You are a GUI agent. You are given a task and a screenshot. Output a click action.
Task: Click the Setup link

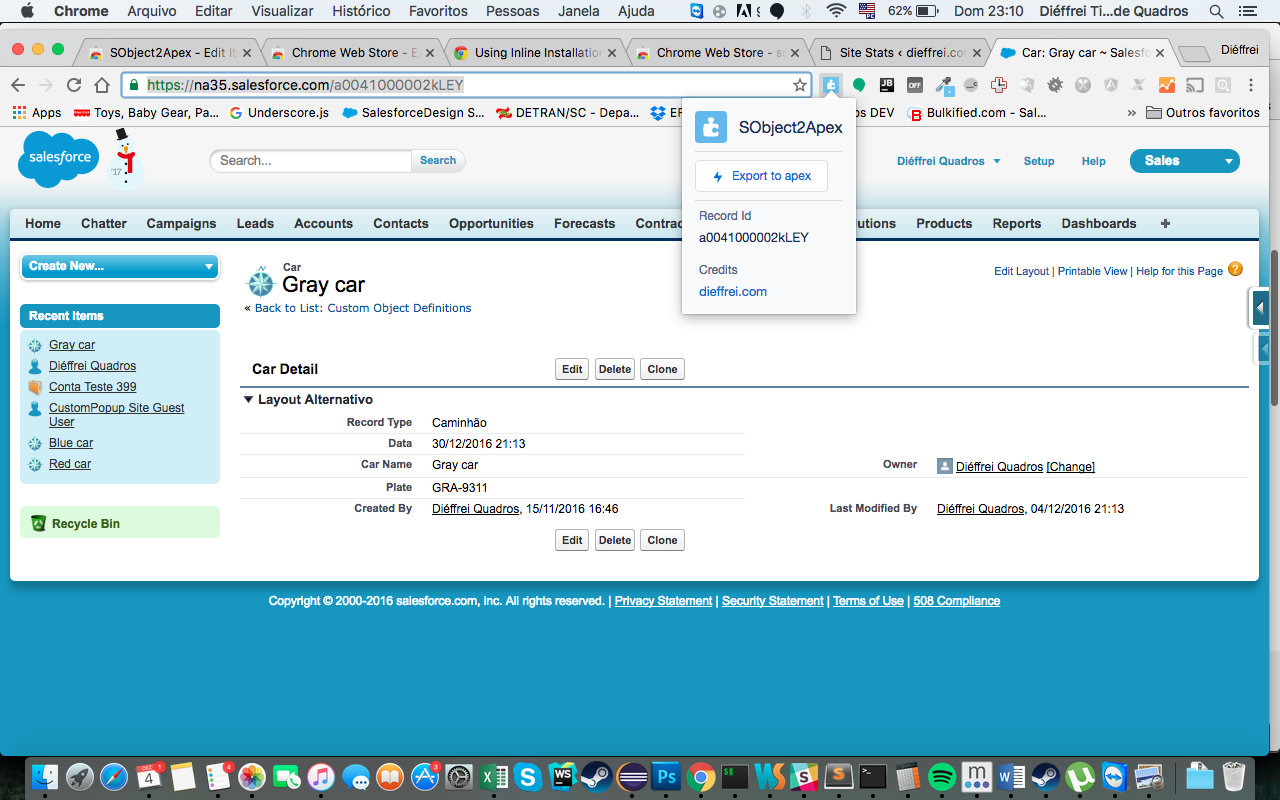1039,161
